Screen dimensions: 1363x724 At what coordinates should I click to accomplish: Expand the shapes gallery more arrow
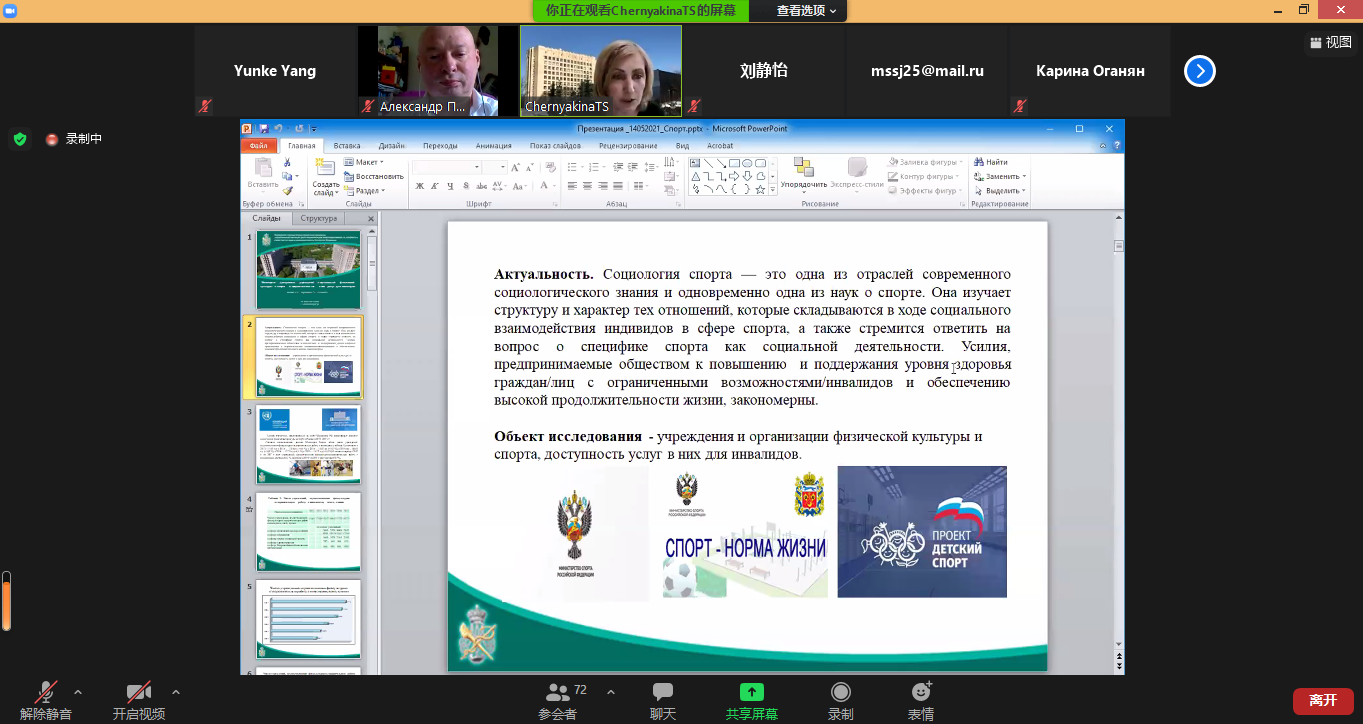(x=773, y=189)
